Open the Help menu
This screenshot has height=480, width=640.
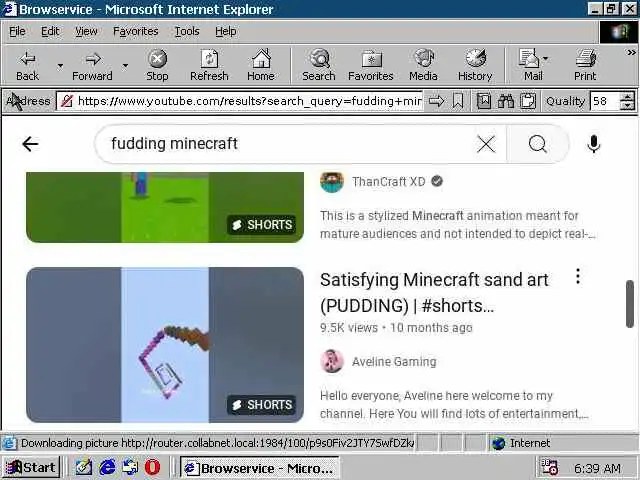[226, 31]
